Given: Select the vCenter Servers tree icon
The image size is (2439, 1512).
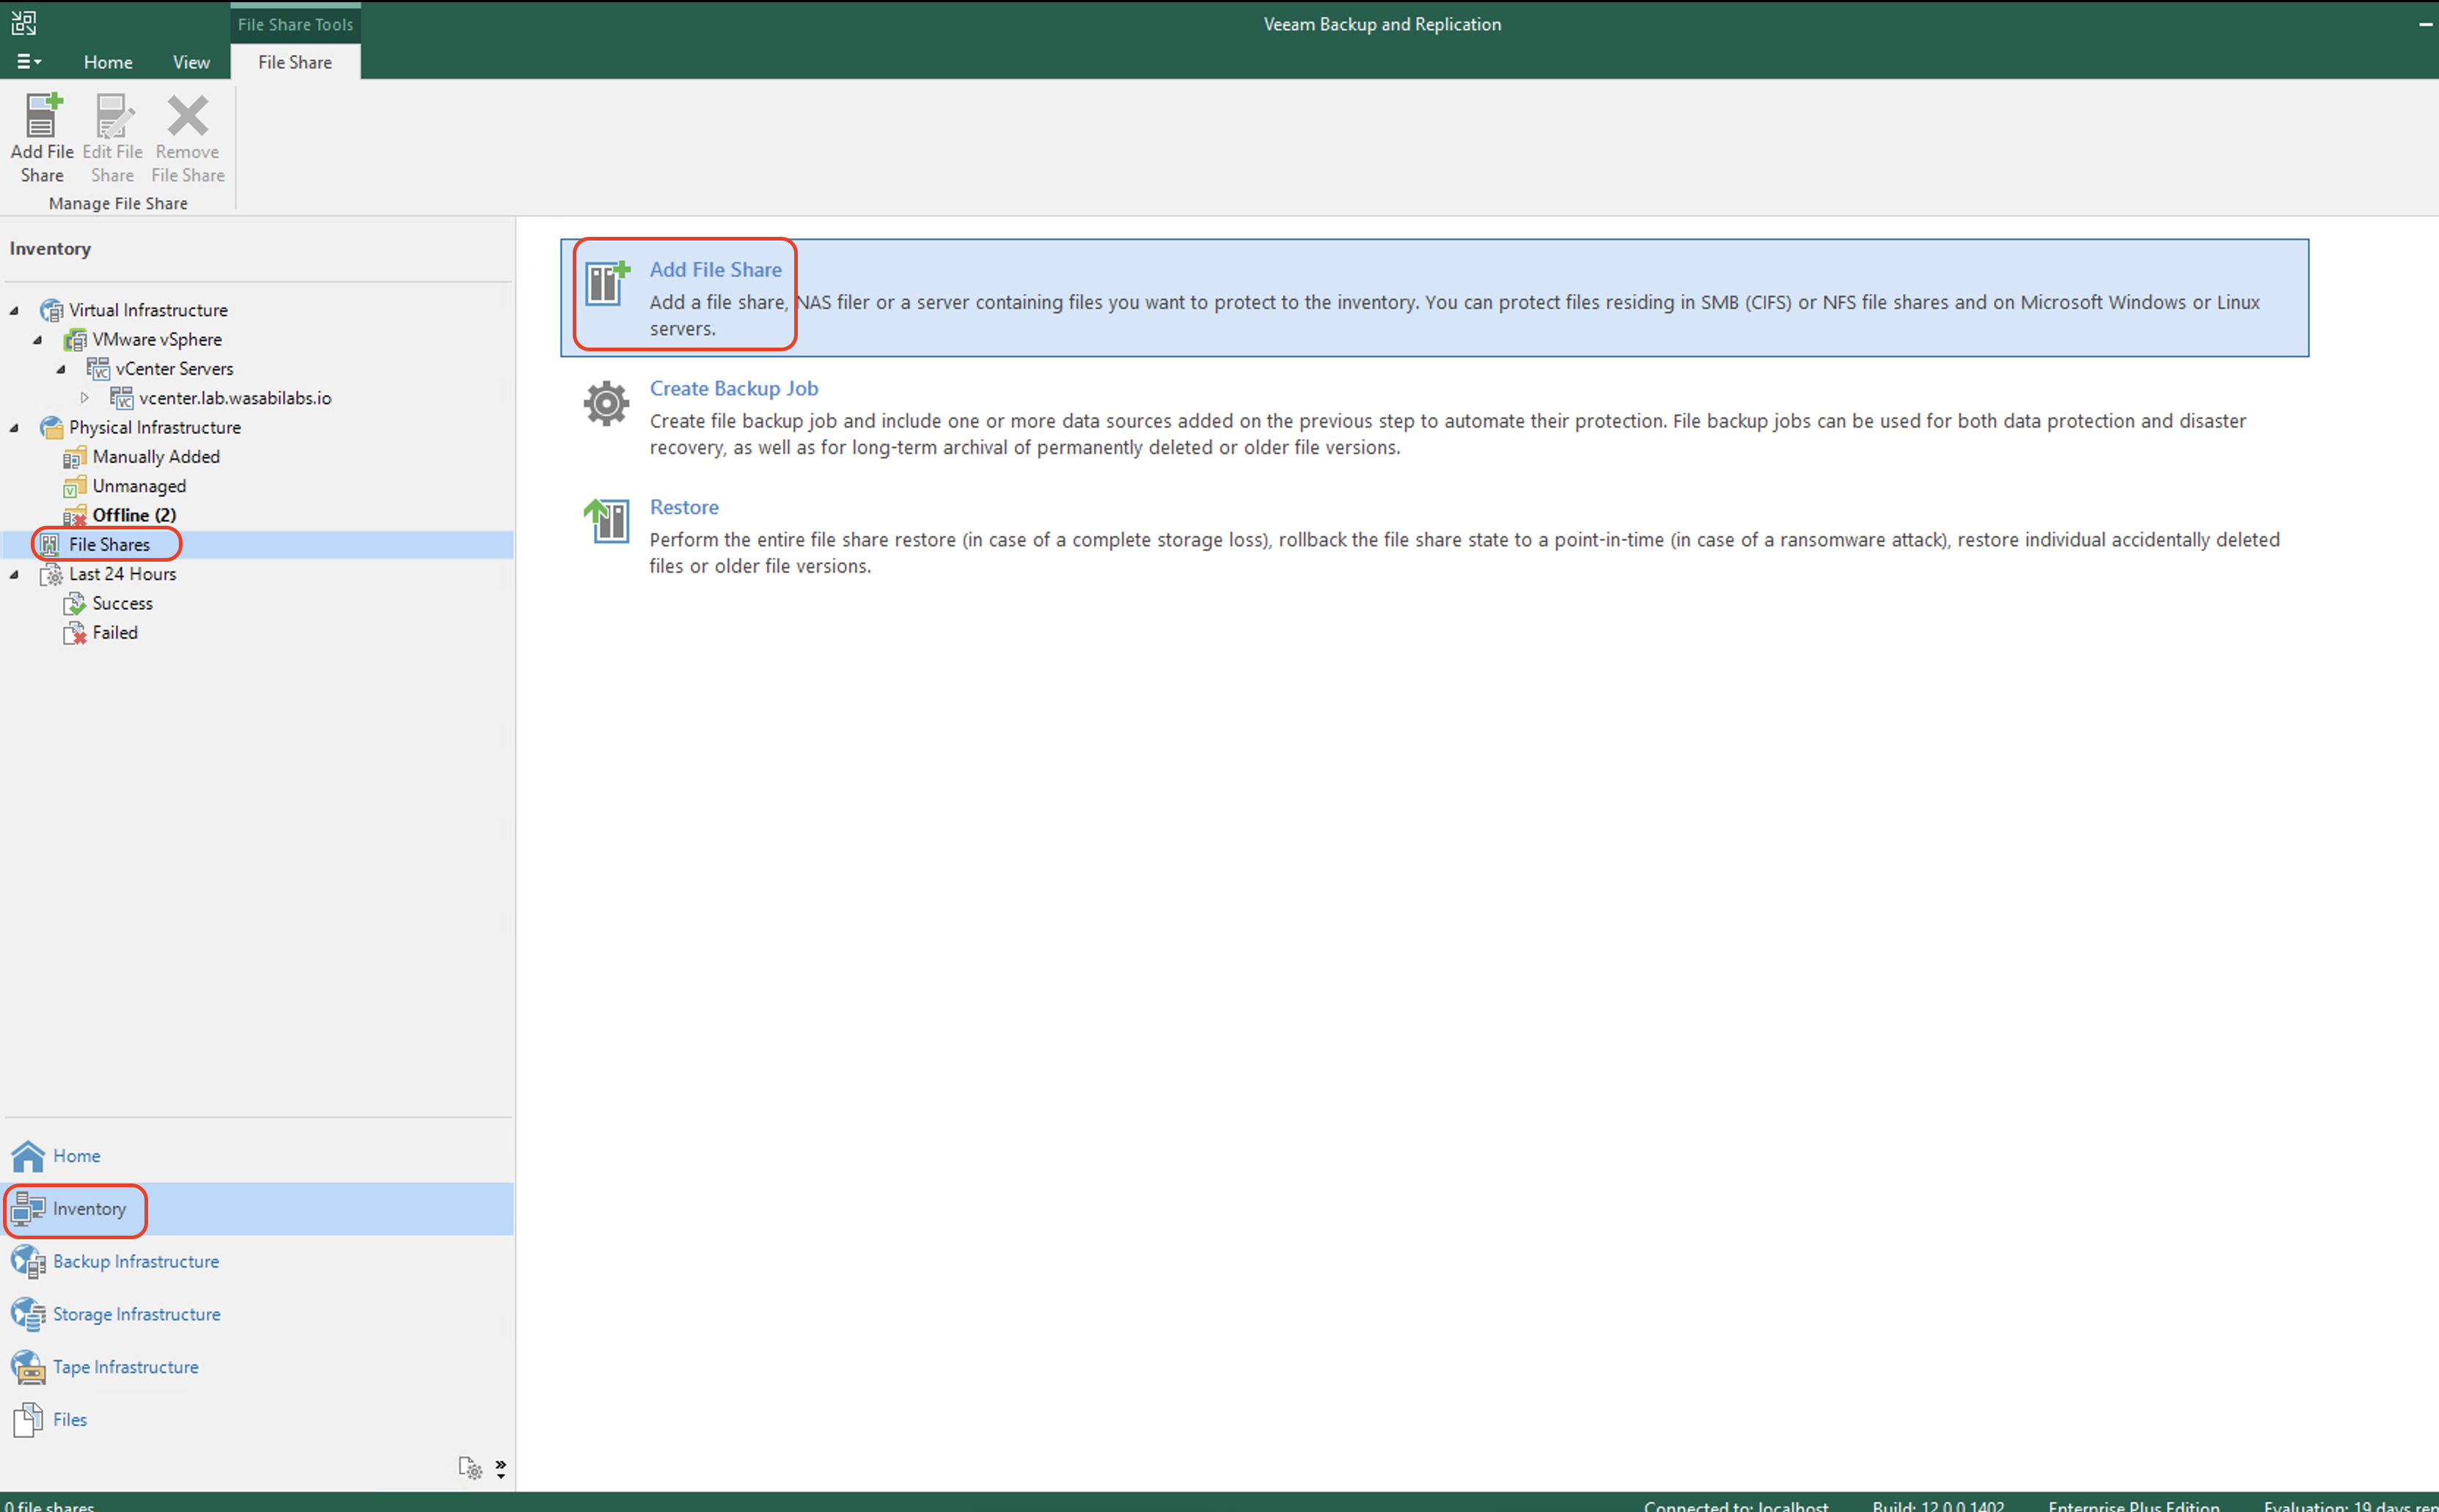Looking at the screenshot, I should tap(98, 369).
